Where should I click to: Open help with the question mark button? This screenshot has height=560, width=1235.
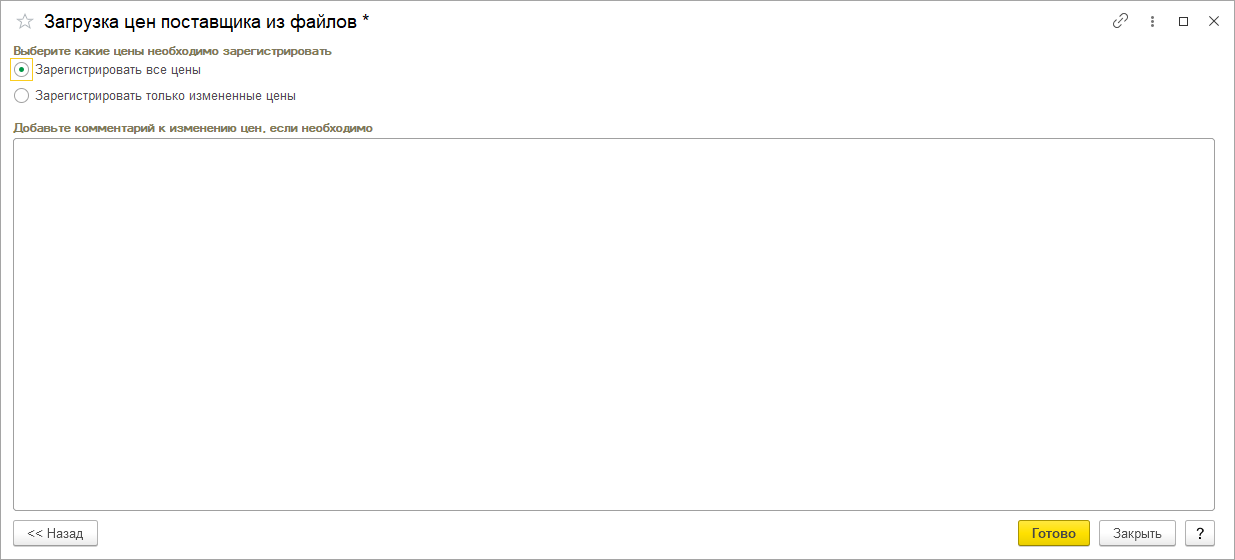coord(1199,533)
